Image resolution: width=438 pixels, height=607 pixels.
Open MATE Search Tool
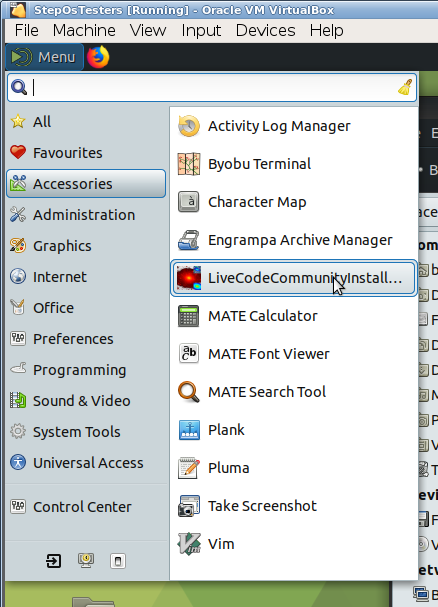294,392
